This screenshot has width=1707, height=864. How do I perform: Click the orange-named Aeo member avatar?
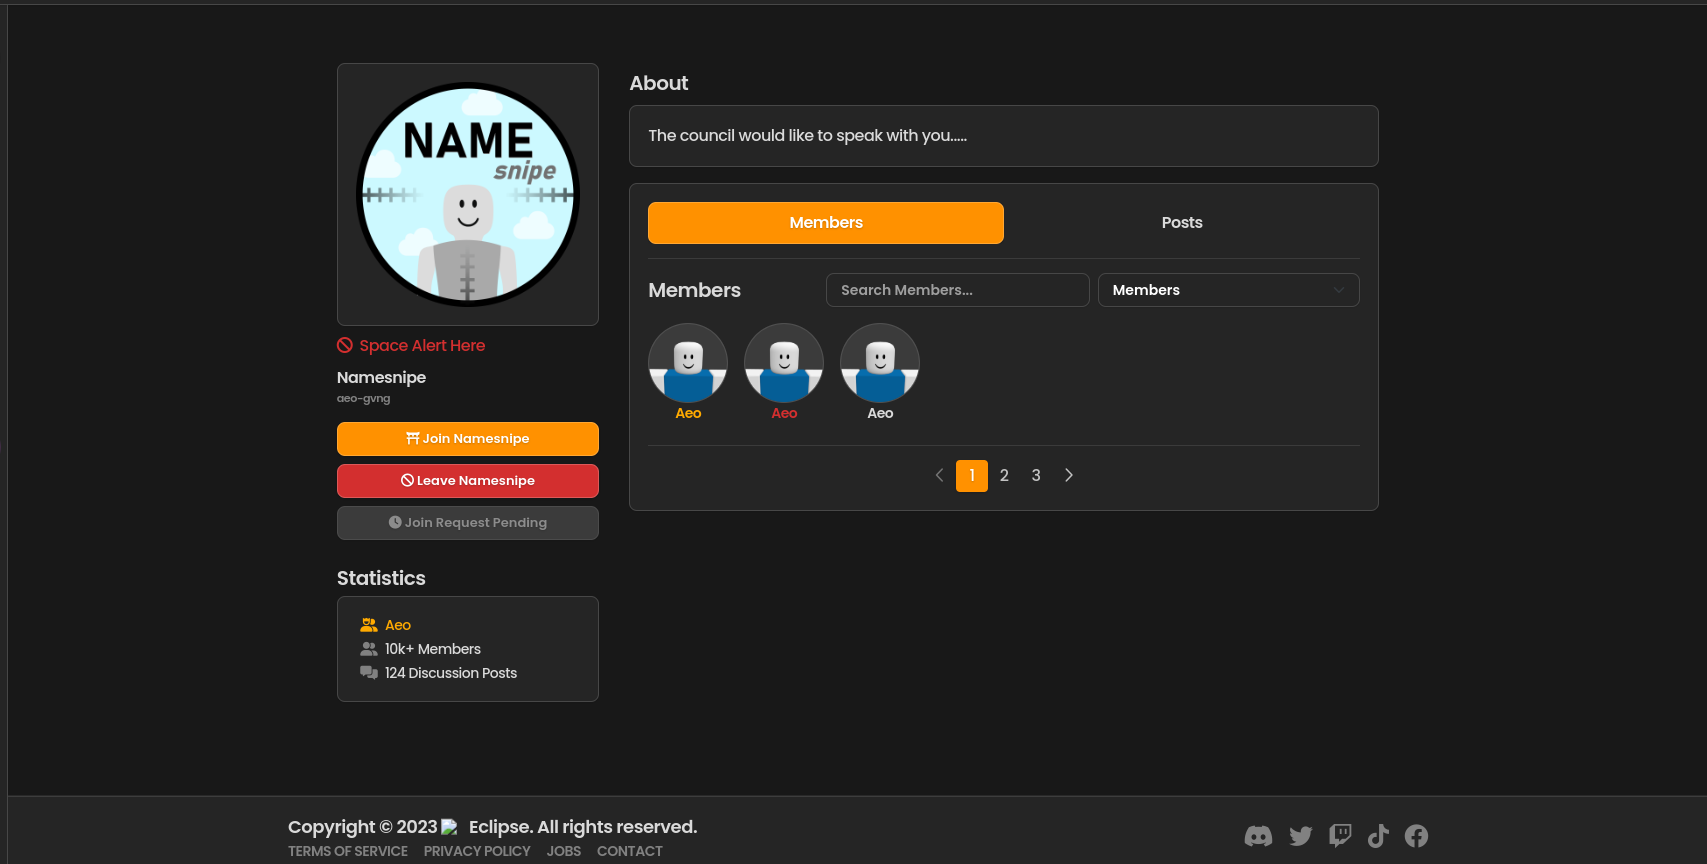pos(688,363)
